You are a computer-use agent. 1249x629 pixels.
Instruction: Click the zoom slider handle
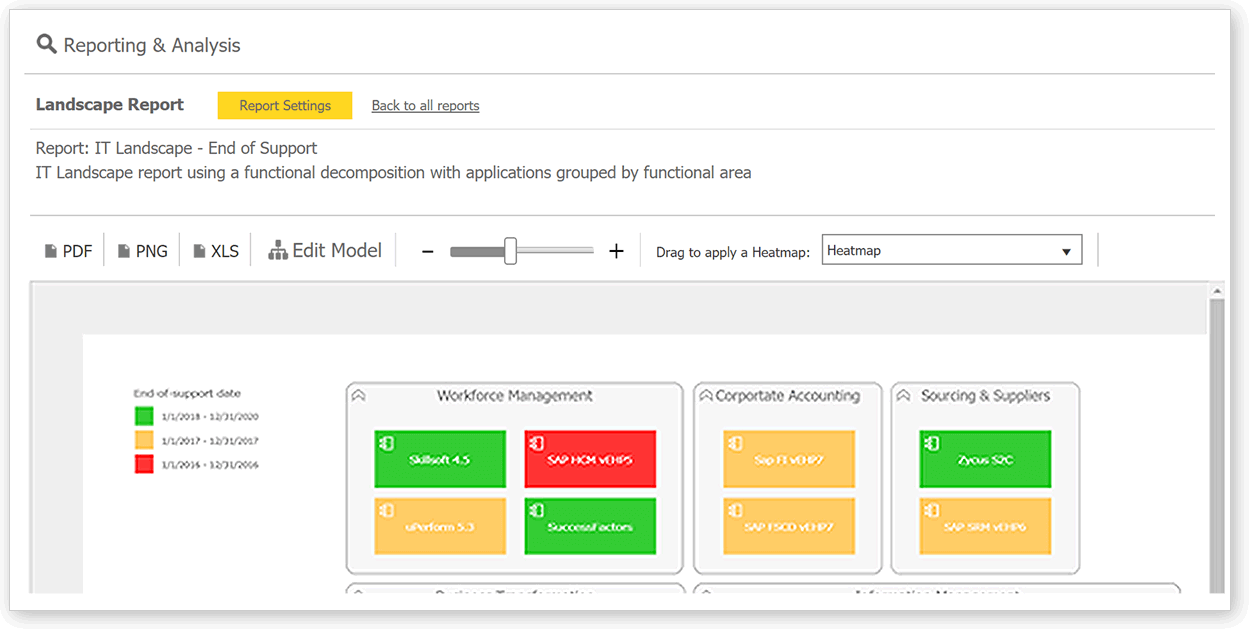point(511,250)
